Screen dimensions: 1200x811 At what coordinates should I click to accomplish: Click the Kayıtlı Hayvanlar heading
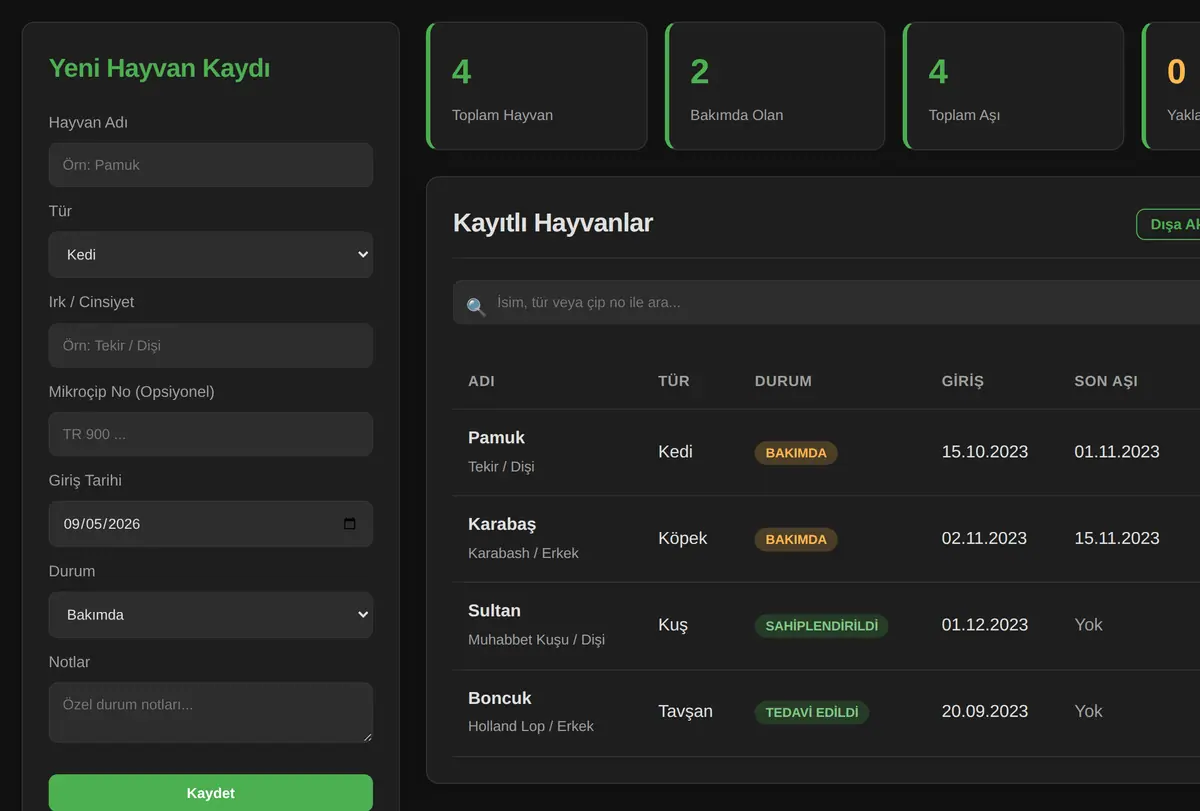[x=553, y=223]
